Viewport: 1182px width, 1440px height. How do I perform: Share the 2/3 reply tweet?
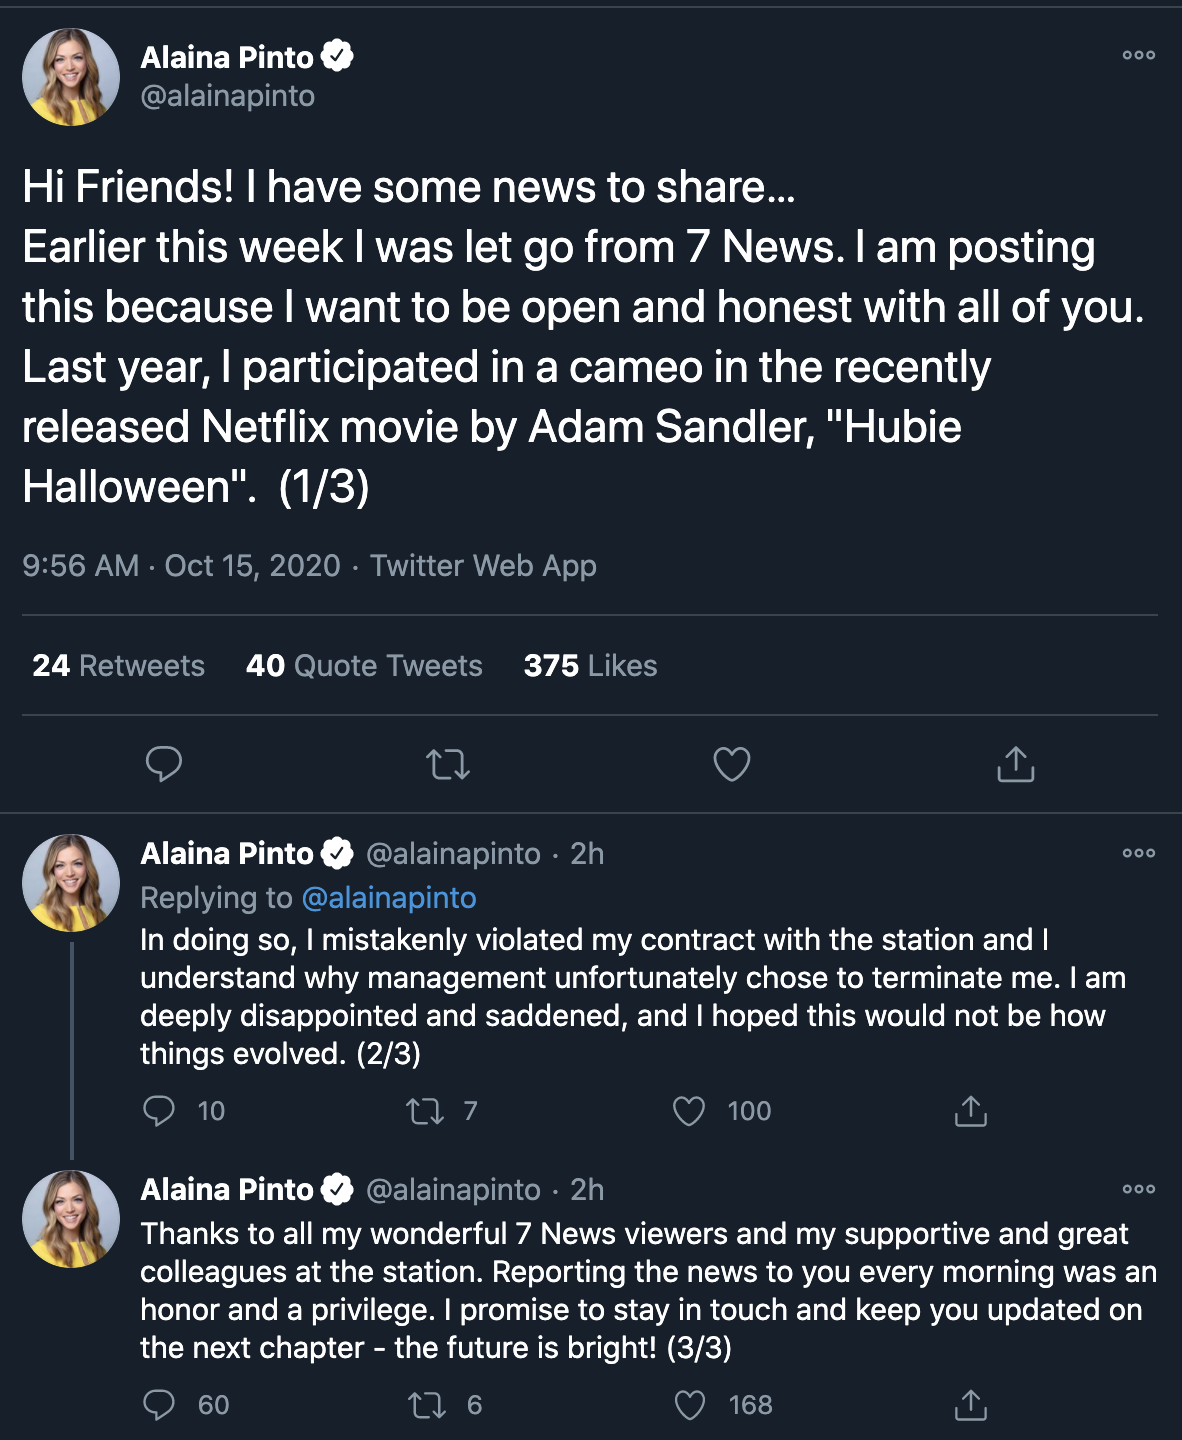(x=970, y=1111)
